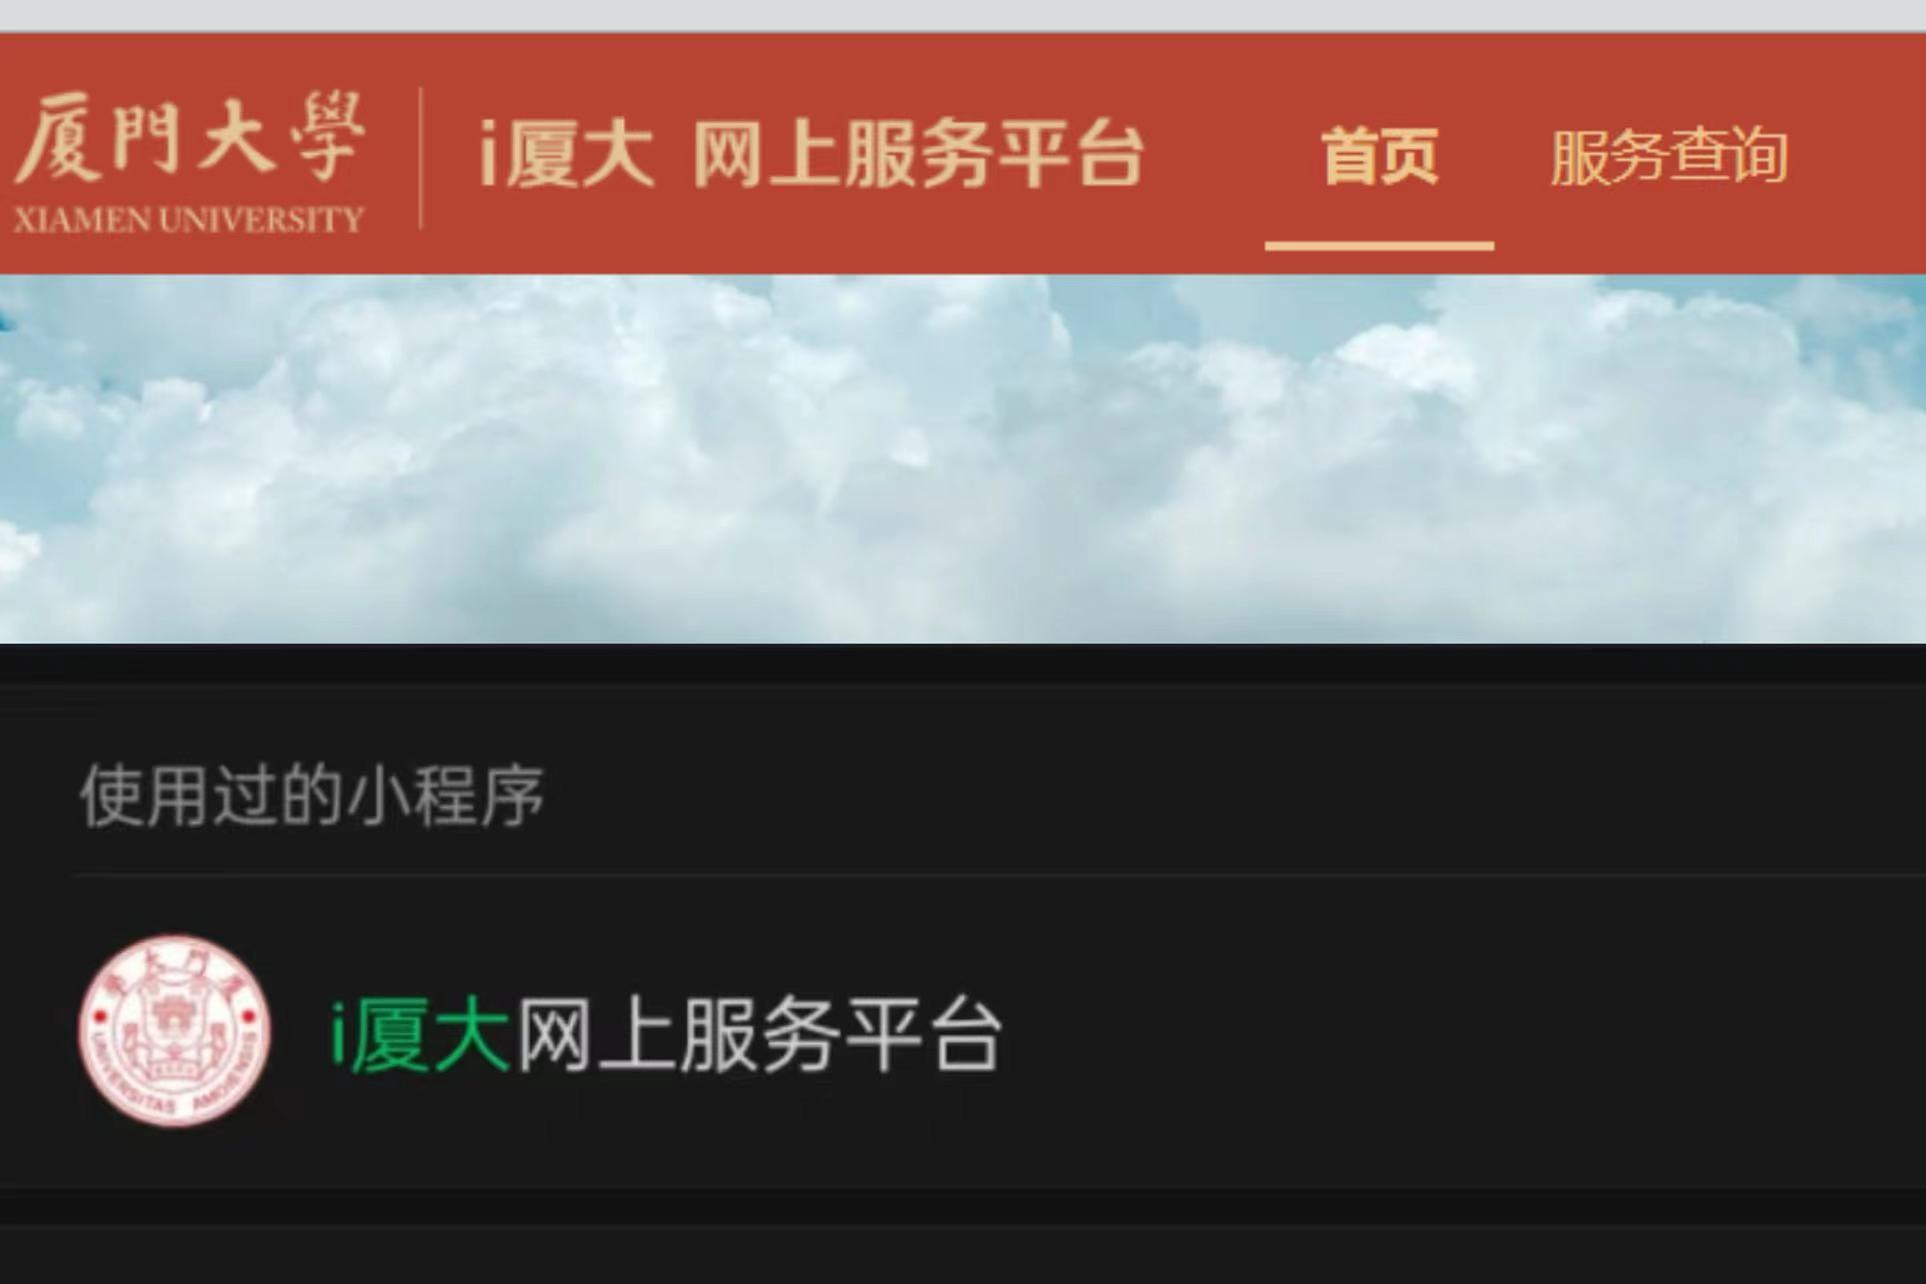Open the 服务查询 tab
Image resolution: width=1926 pixels, height=1284 pixels.
(x=1668, y=157)
